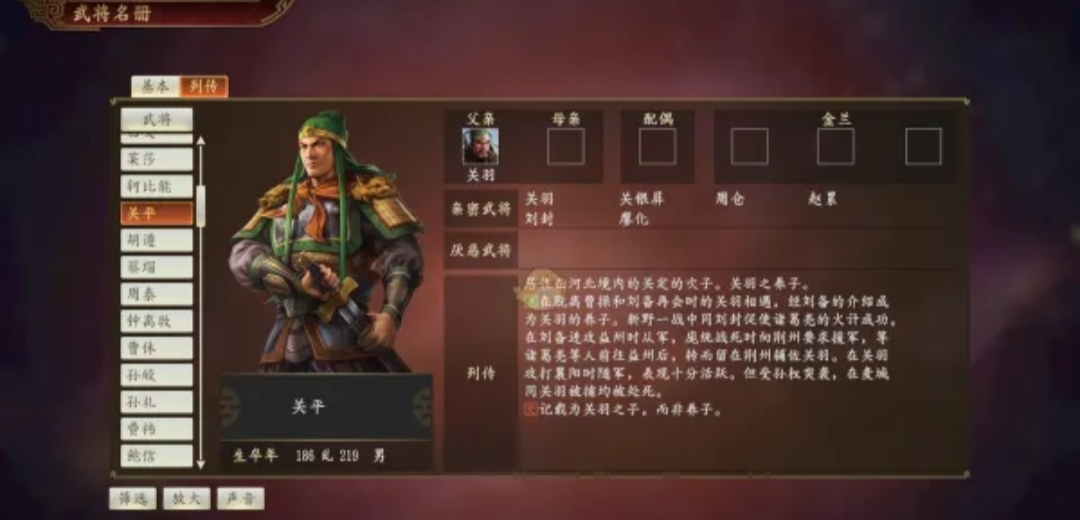Select 鲍信 in the officer list

[157, 455]
